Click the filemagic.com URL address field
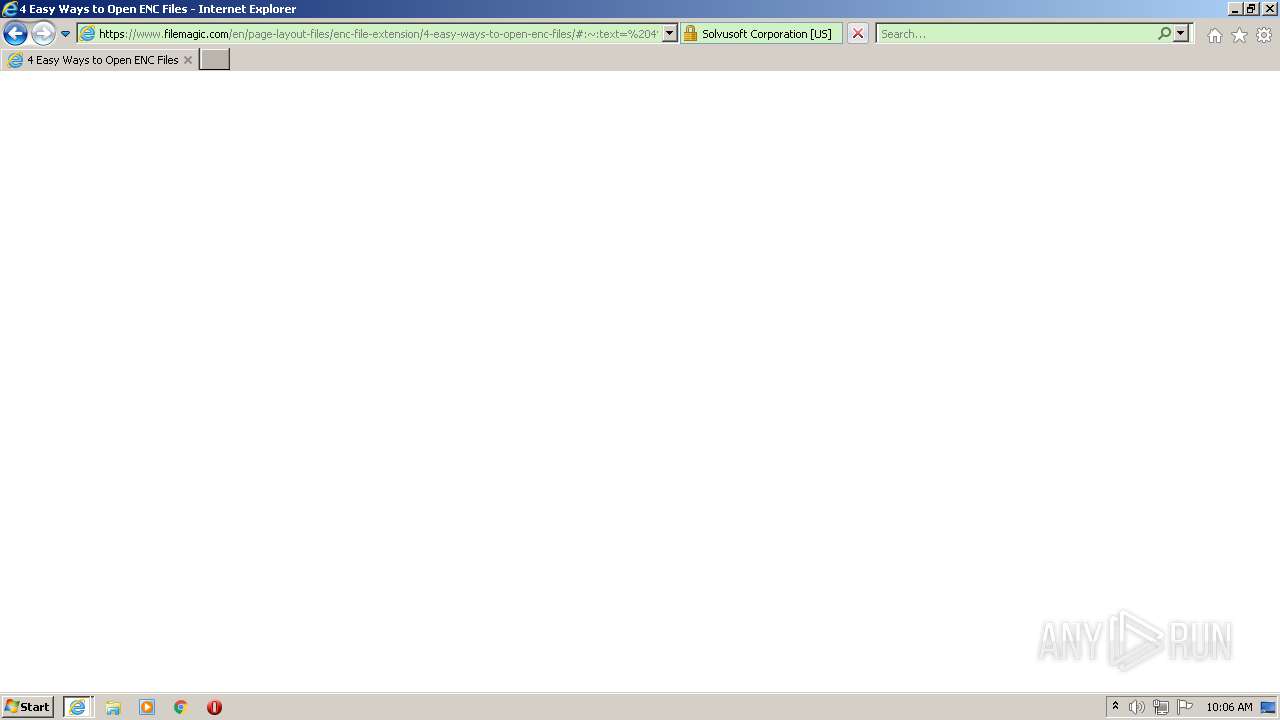 coord(378,34)
